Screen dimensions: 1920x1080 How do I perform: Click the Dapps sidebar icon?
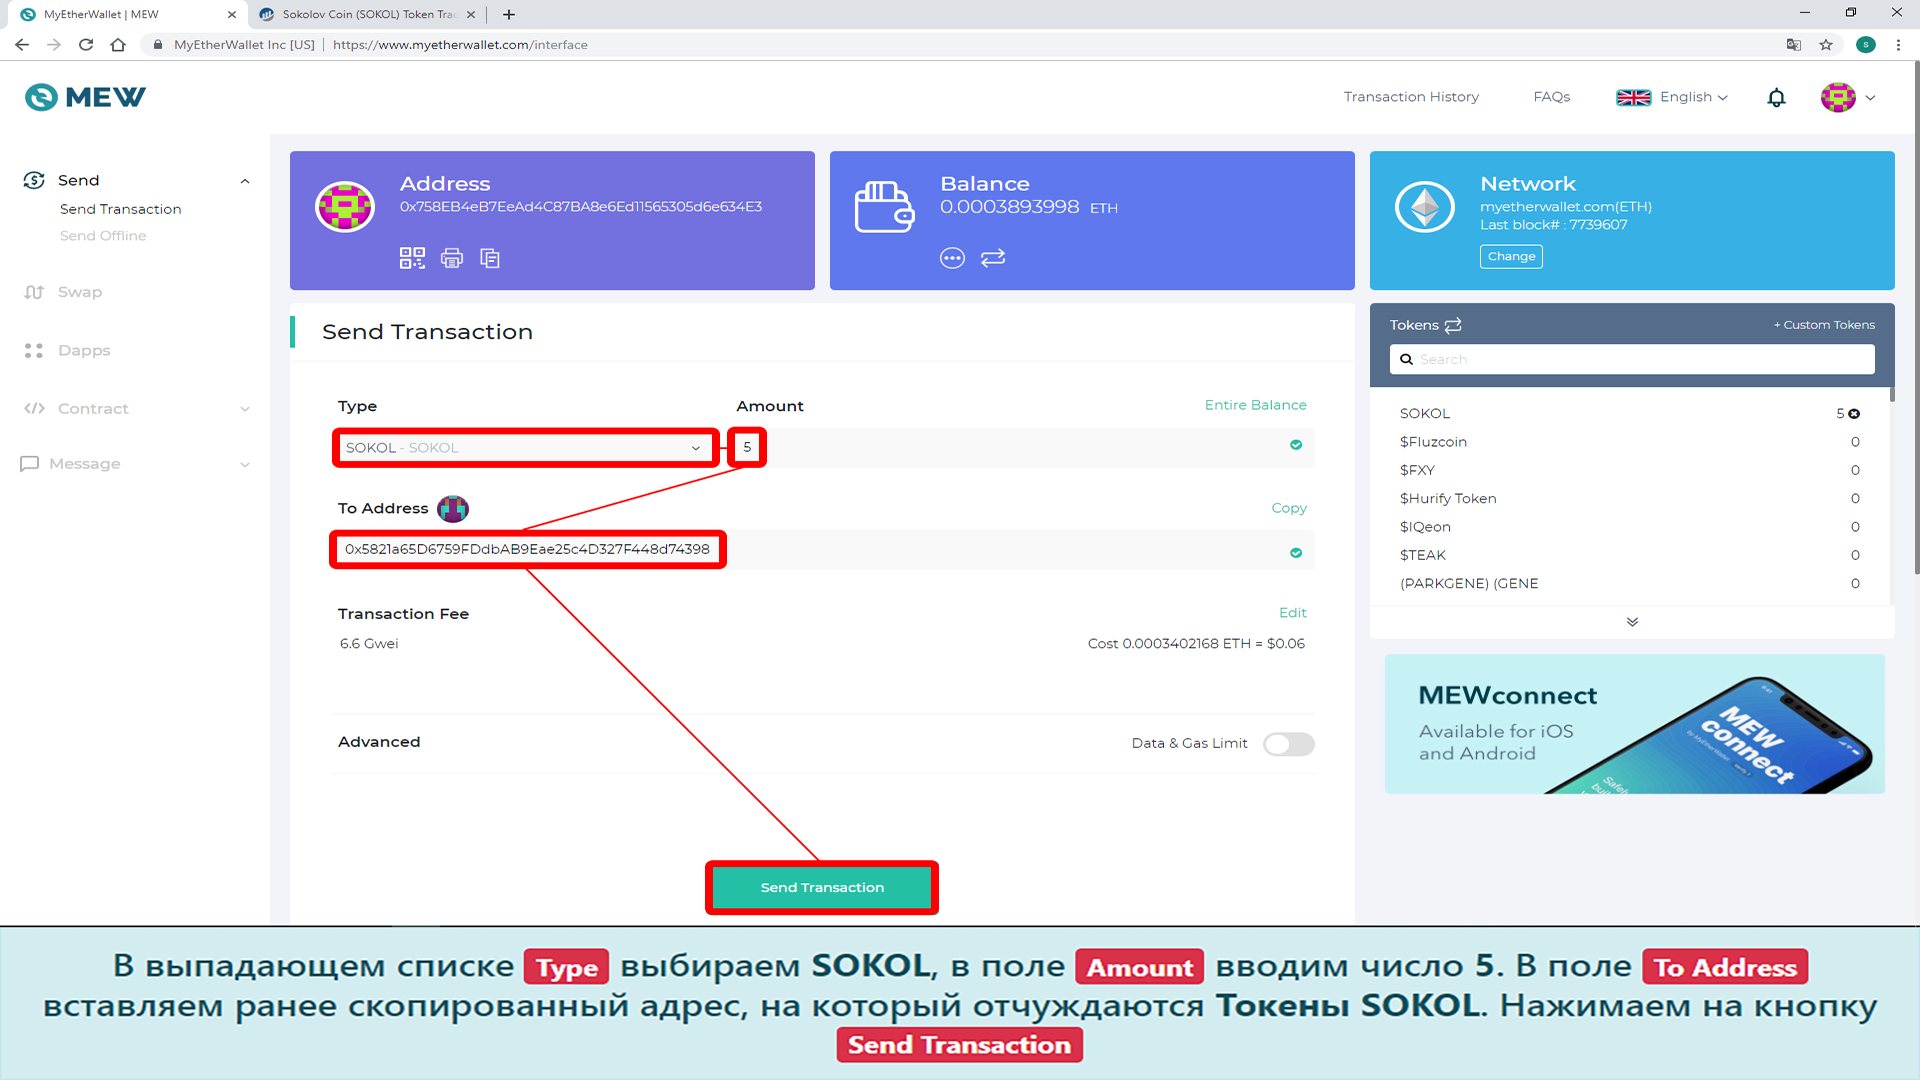pyautogui.click(x=34, y=350)
